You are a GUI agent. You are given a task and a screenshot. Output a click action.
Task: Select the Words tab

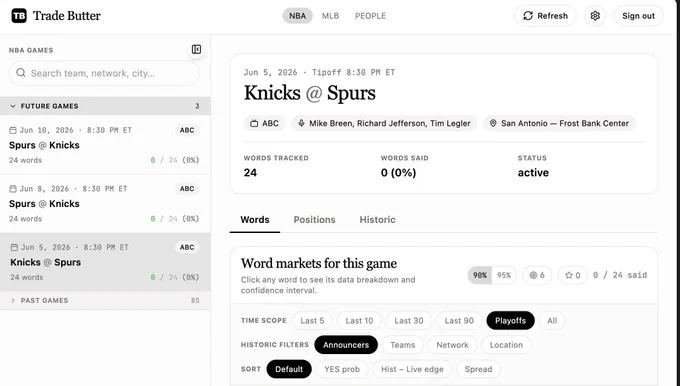pos(255,220)
